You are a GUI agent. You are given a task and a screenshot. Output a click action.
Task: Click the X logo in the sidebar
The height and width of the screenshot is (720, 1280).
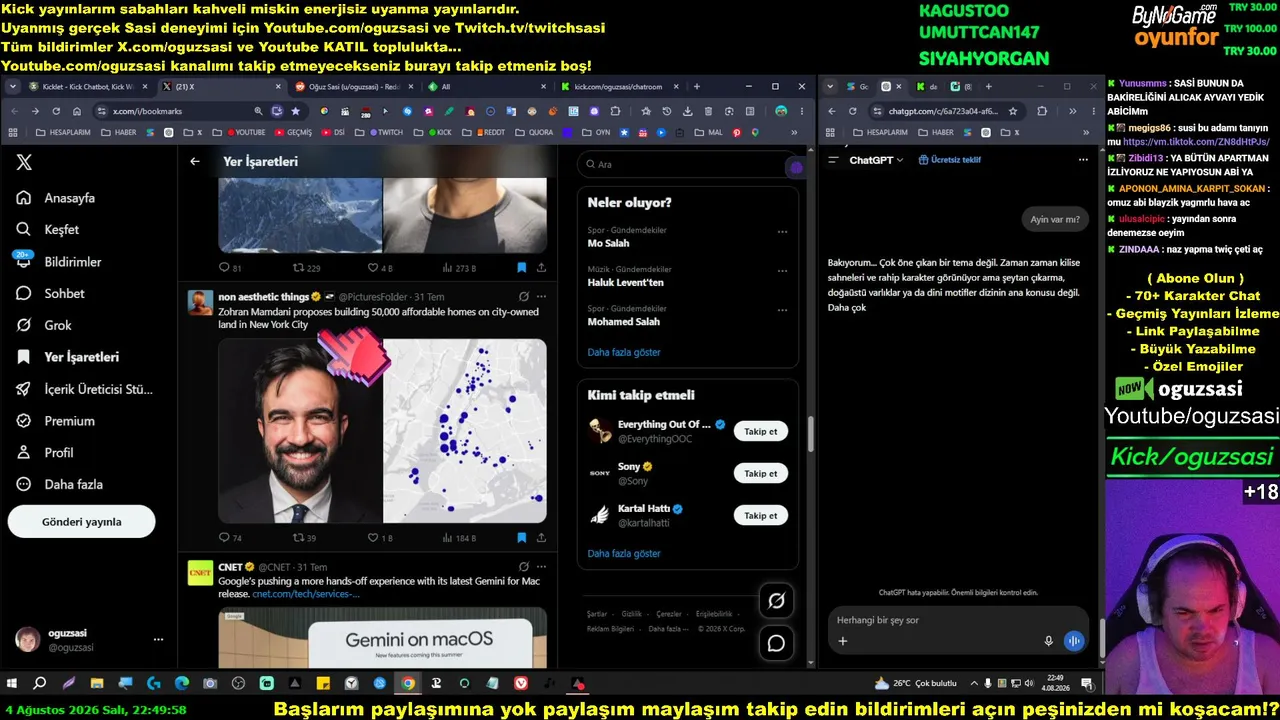(x=24, y=163)
